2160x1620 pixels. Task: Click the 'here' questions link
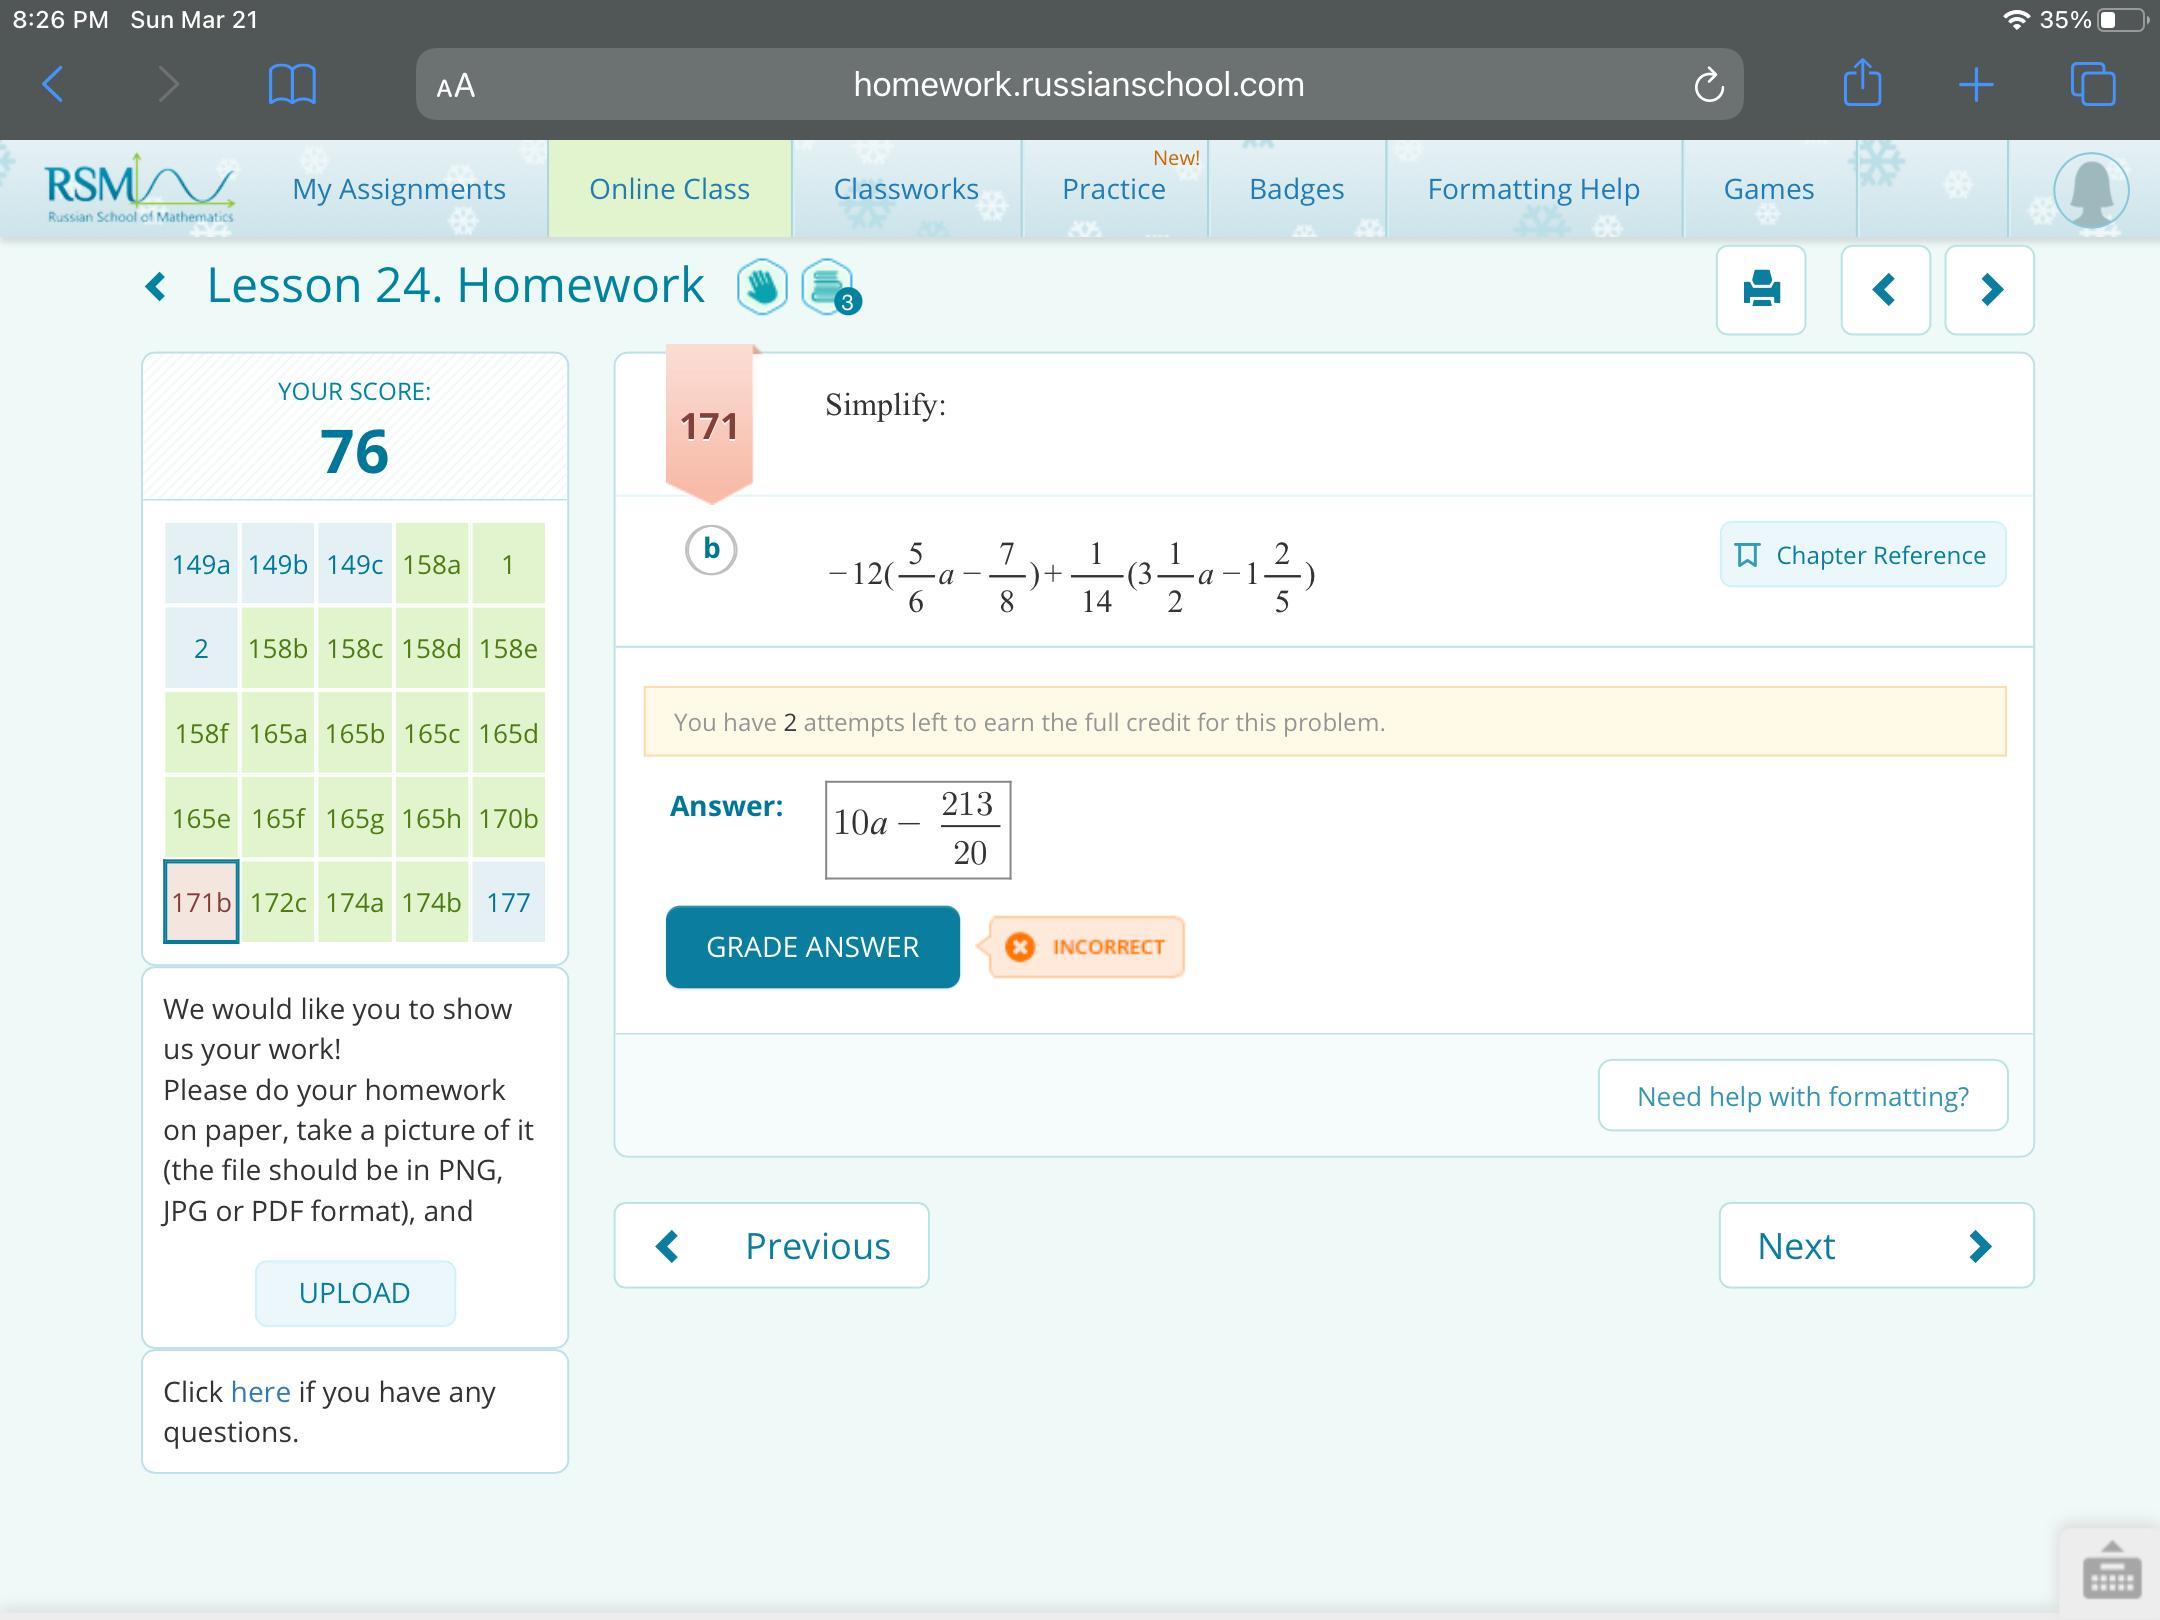260,1392
